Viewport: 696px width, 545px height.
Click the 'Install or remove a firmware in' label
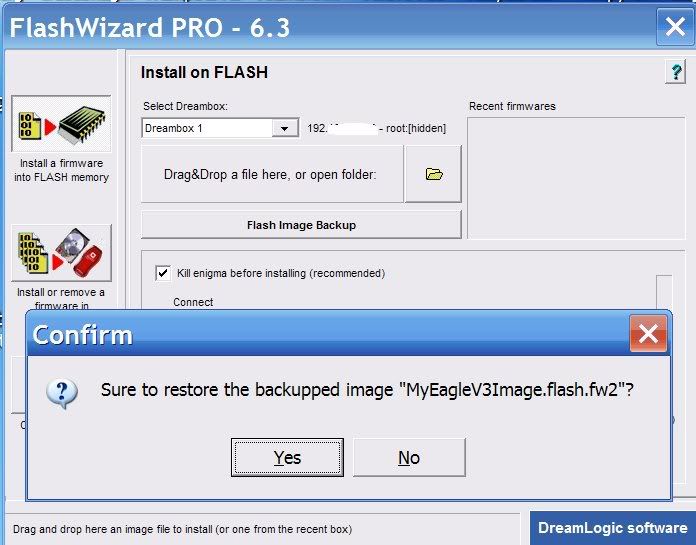[x=61, y=298]
